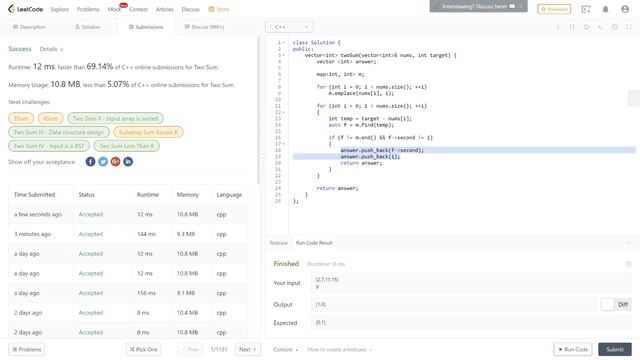Open Problems in the navigation bar
This screenshot has width=640, height=360.
[88, 9]
